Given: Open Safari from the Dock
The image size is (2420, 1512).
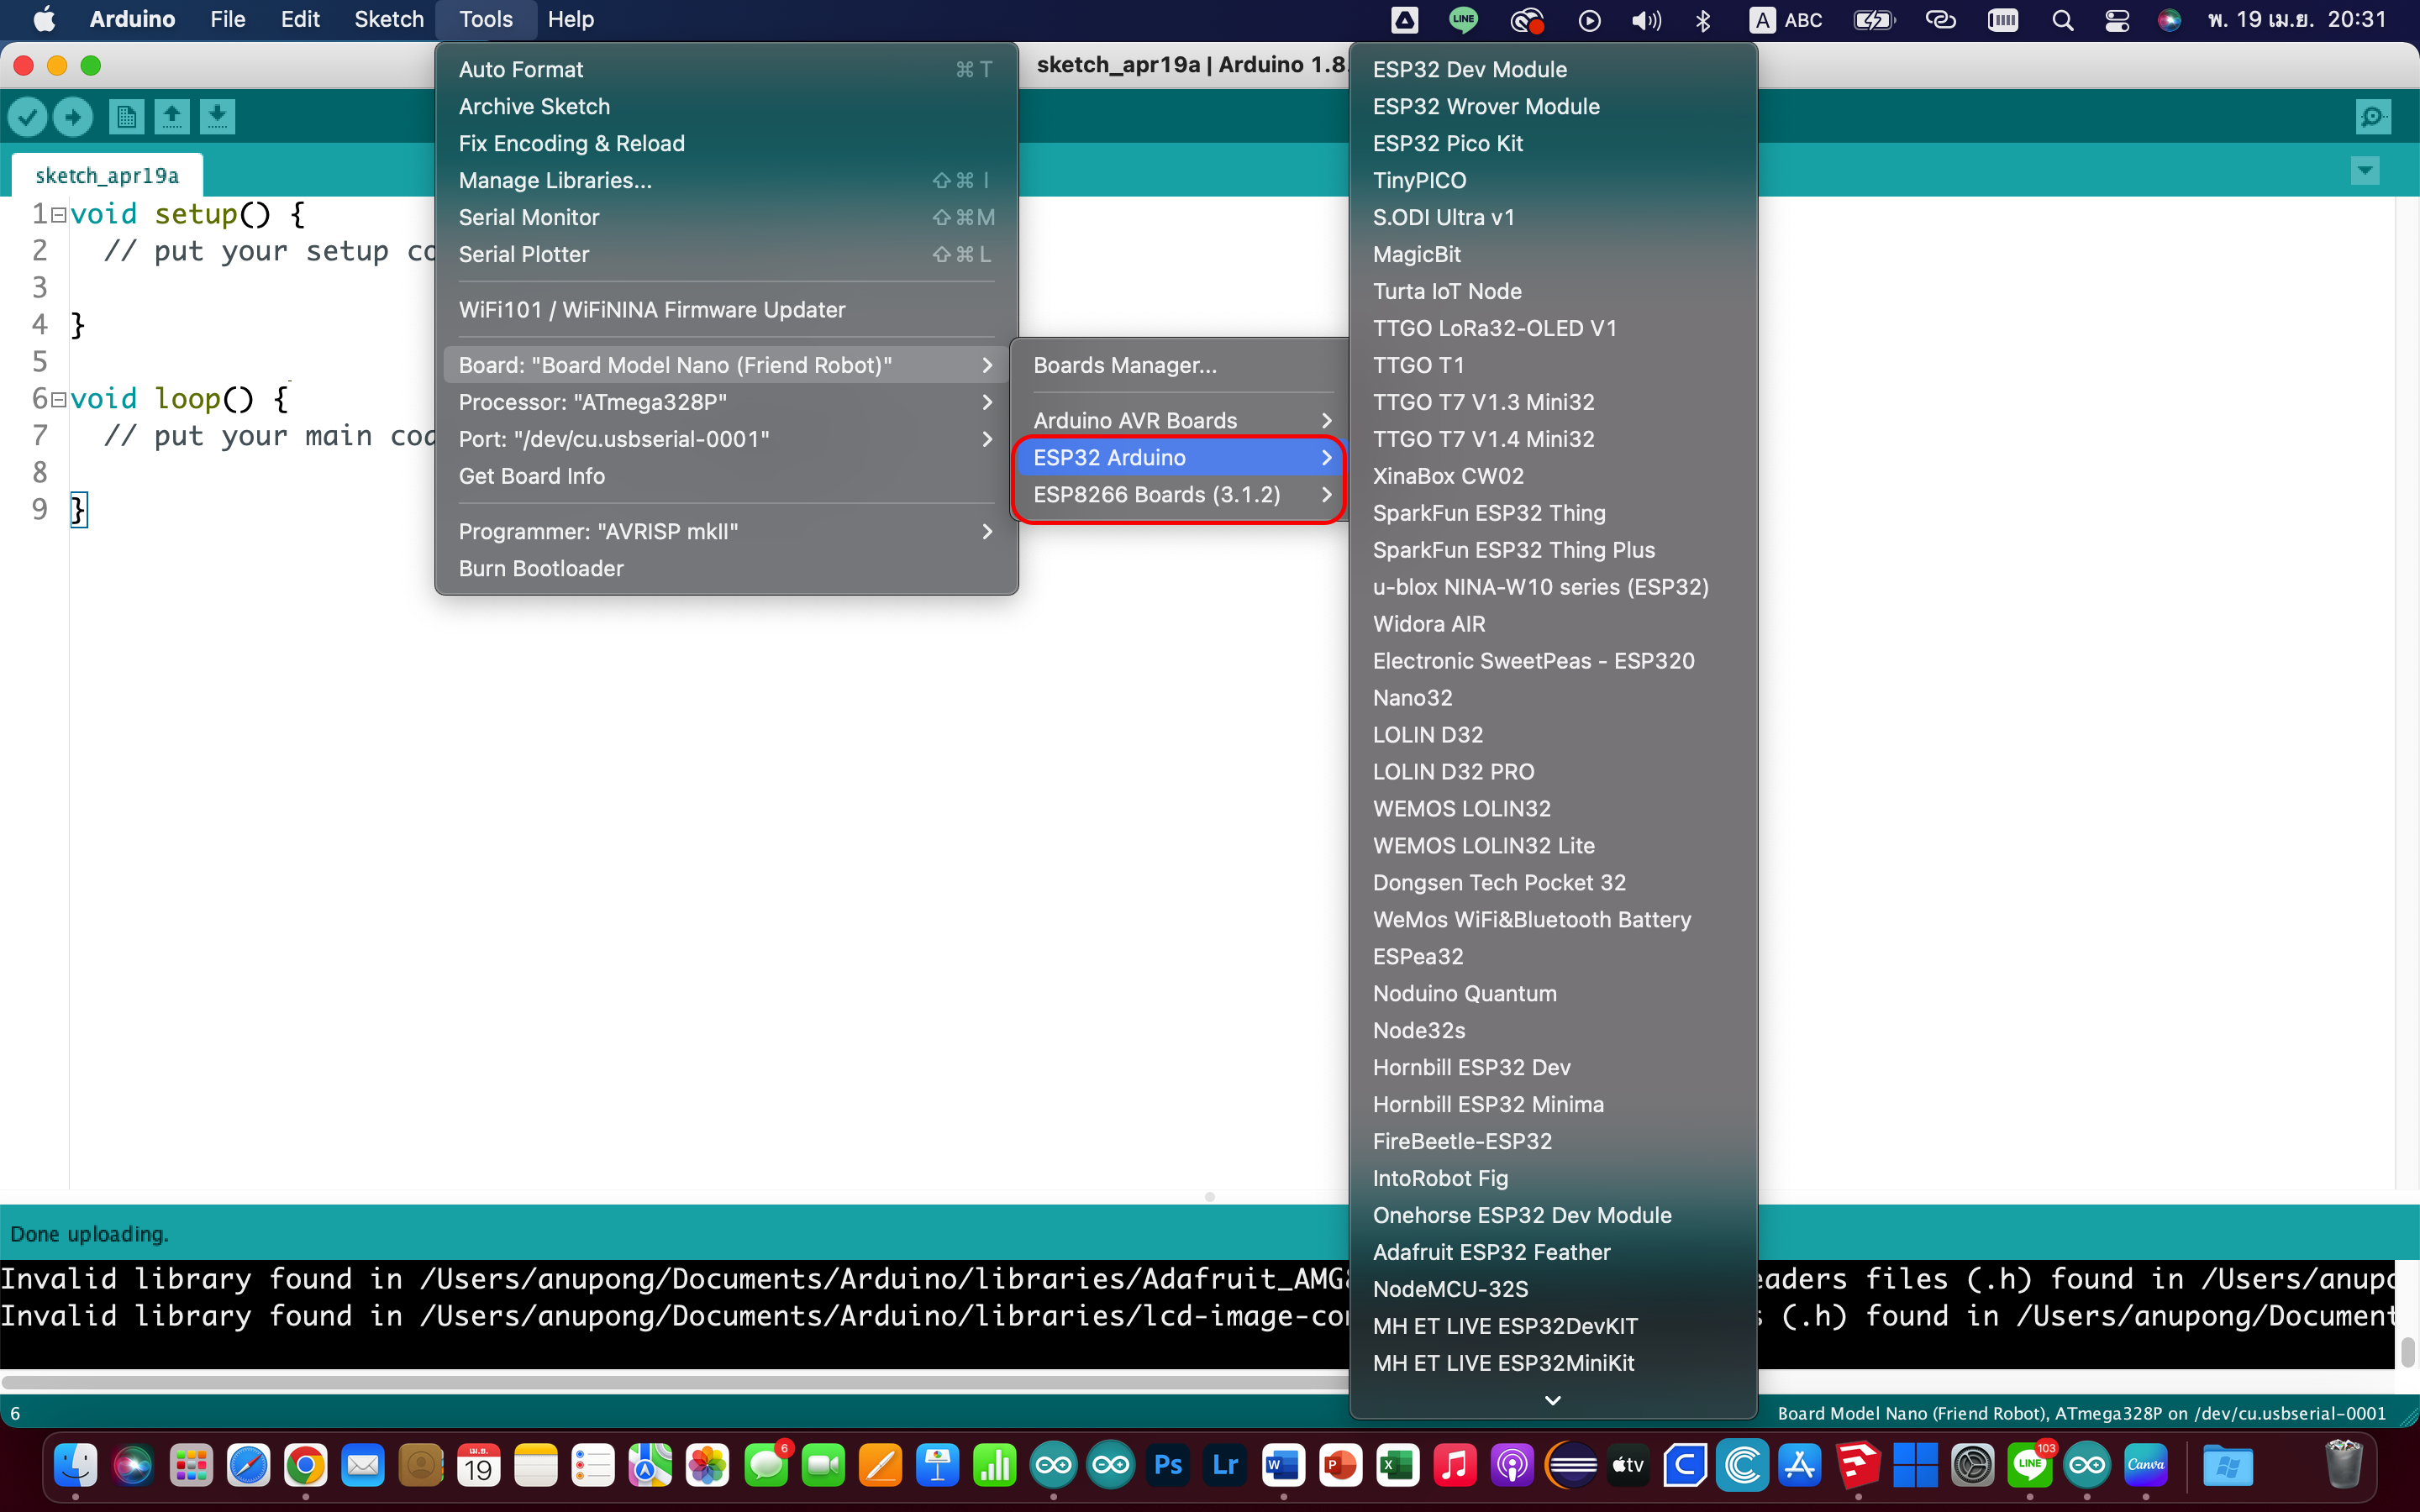Looking at the screenshot, I should pyautogui.click(x=248, y=1467).
